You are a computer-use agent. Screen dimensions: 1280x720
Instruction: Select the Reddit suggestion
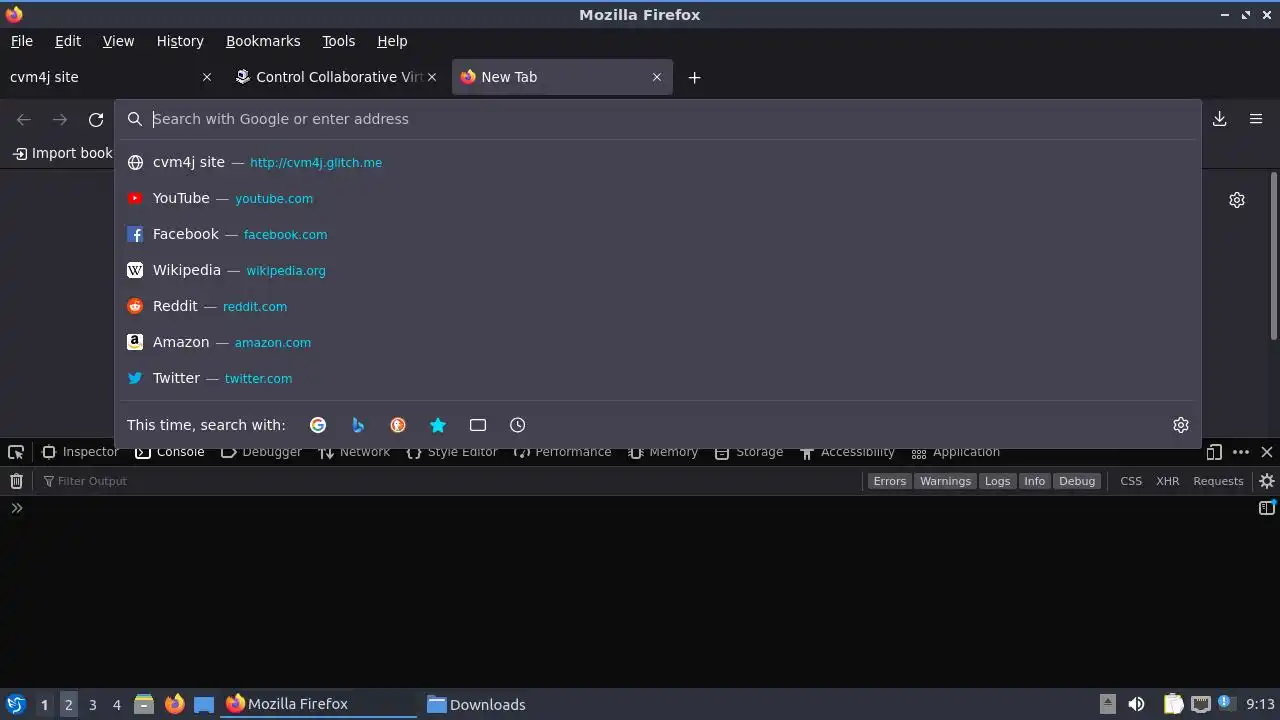(x=658, y=306)
